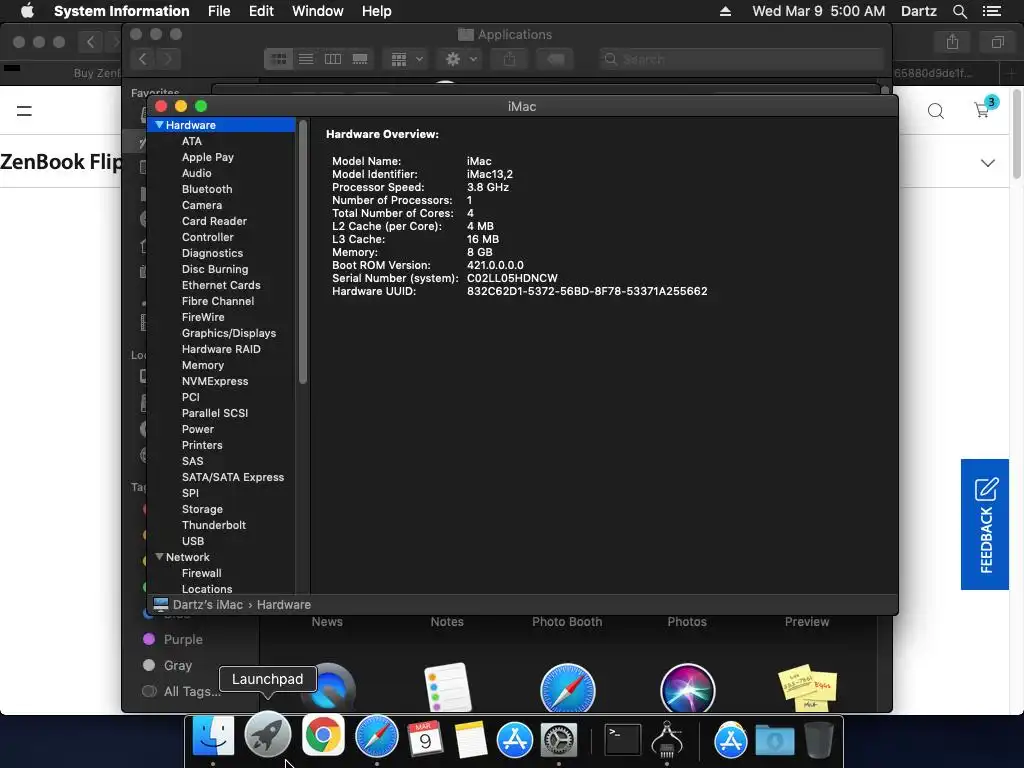Click the search magnifier on the ASUS page
Image resolution: width=1024 pixels, height=768 pixels.
(x=936, y=111)
